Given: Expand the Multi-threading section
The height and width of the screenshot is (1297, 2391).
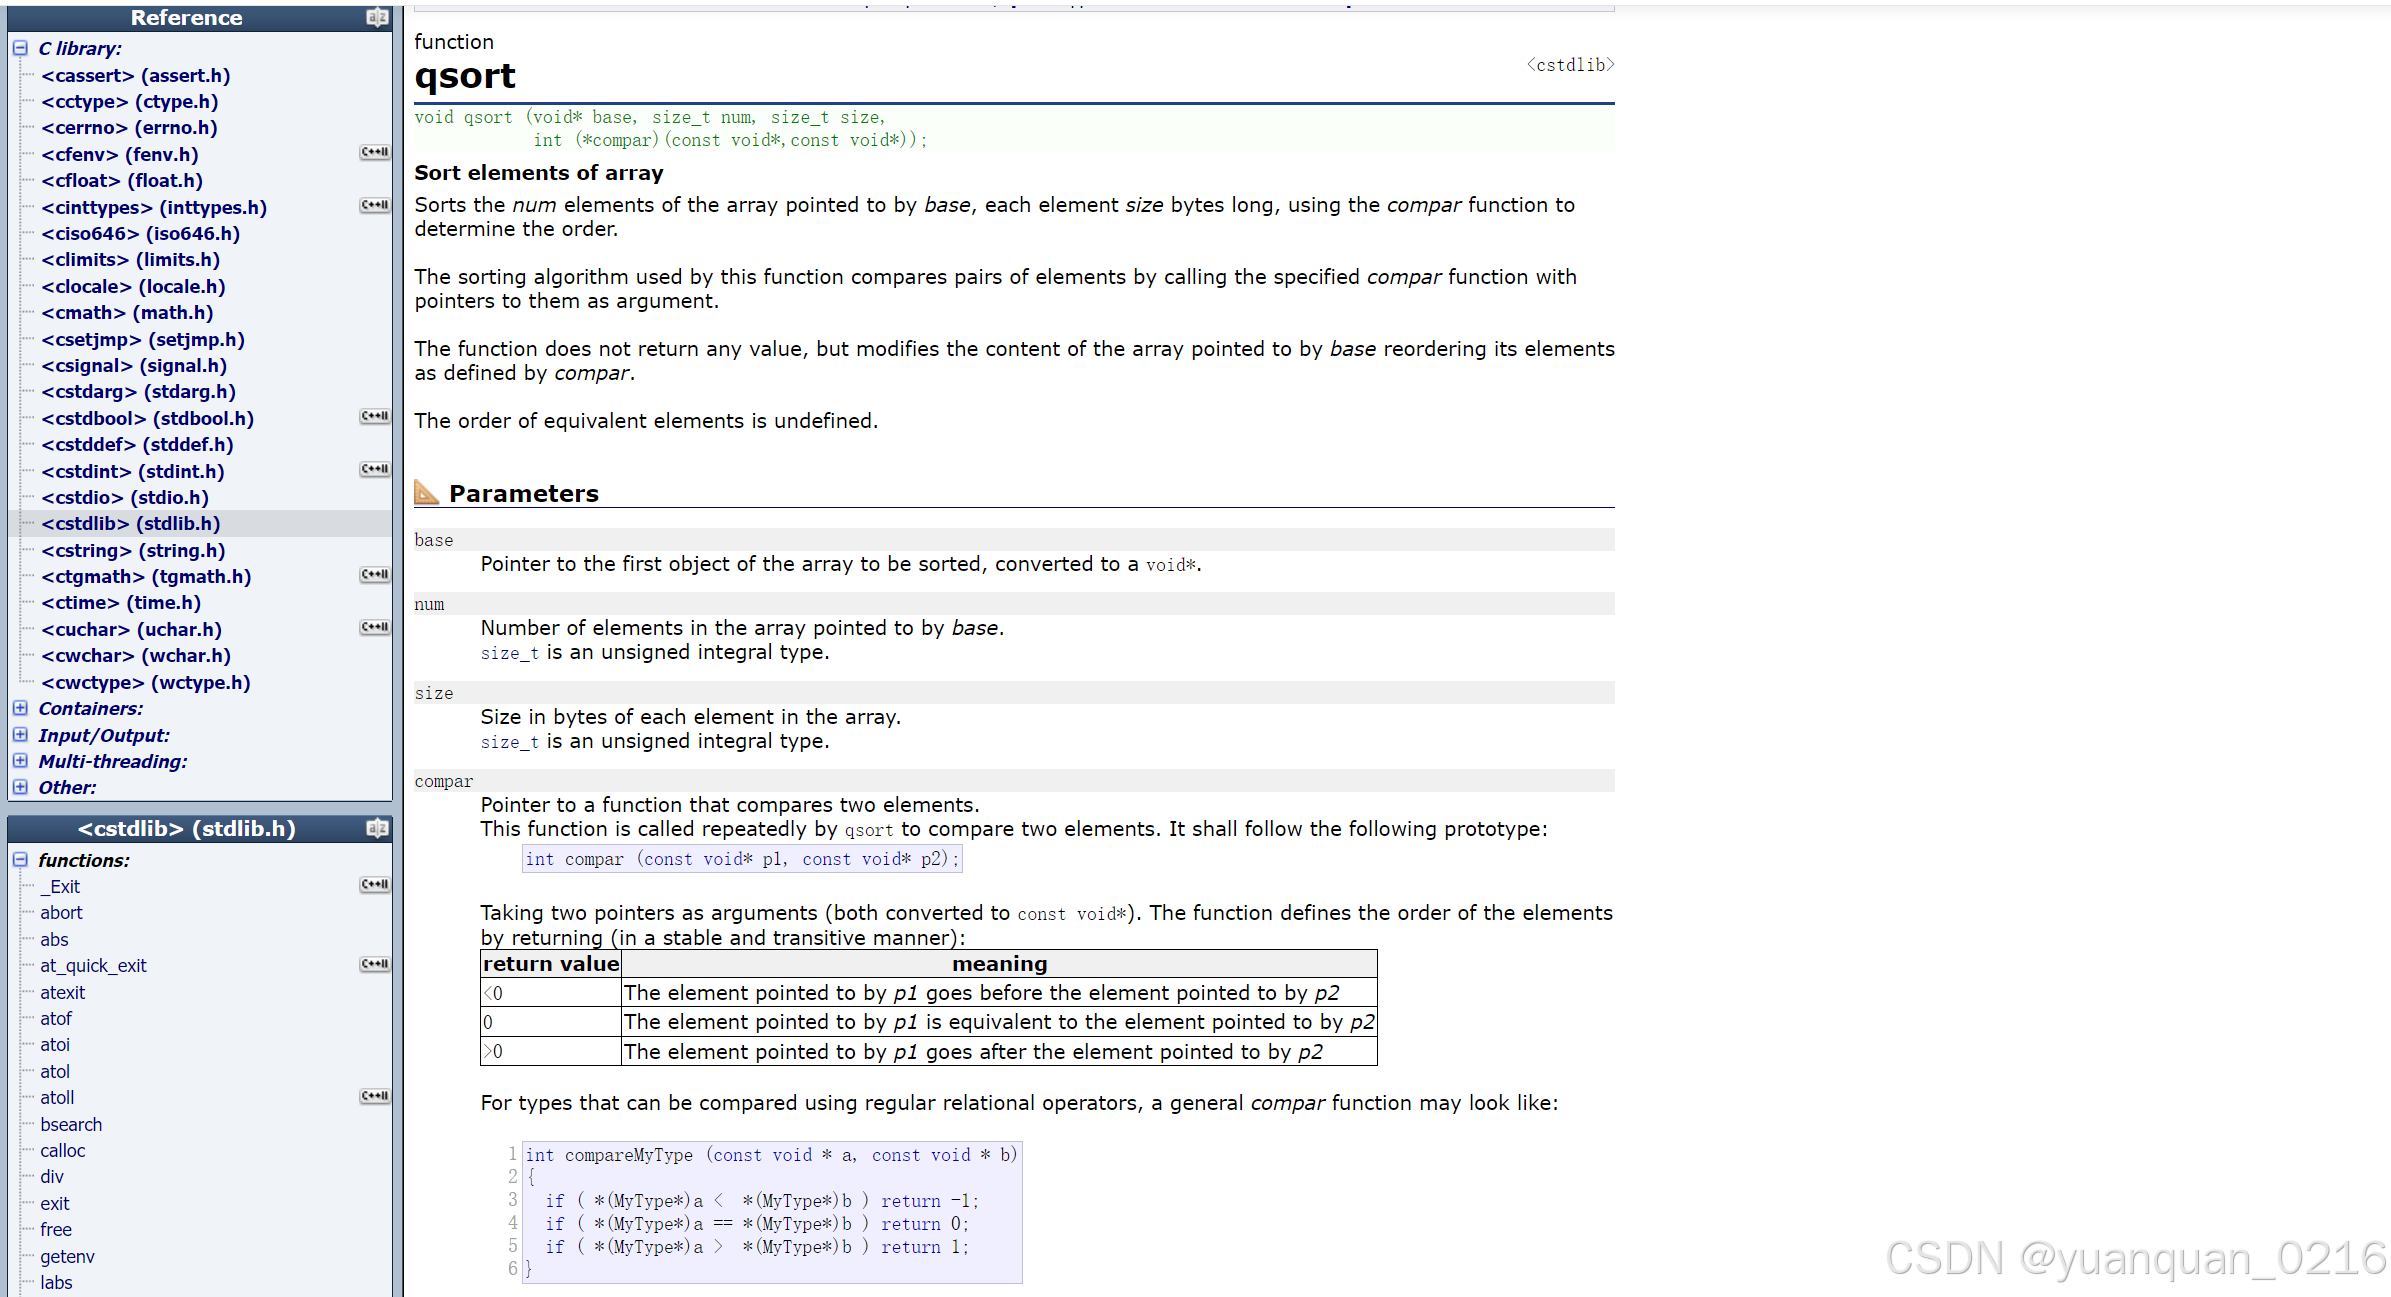Looking at the screenshot, I should pyautogui.click(x=20, y=761).
